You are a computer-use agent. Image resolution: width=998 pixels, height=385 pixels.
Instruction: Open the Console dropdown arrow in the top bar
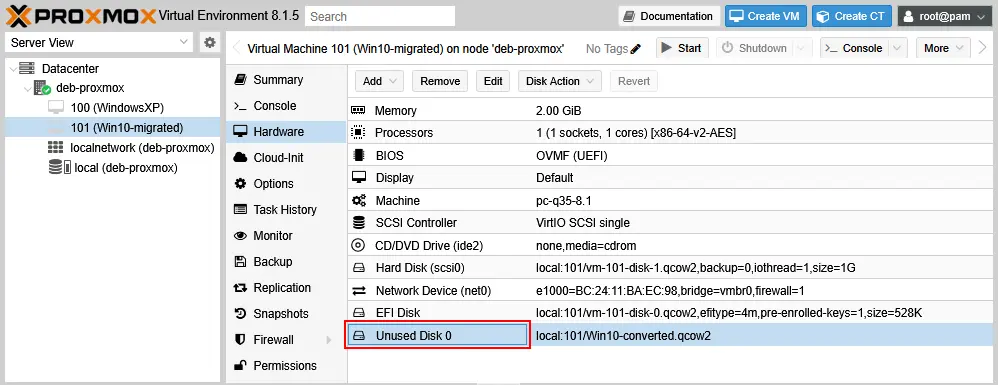tap(897, 48)
